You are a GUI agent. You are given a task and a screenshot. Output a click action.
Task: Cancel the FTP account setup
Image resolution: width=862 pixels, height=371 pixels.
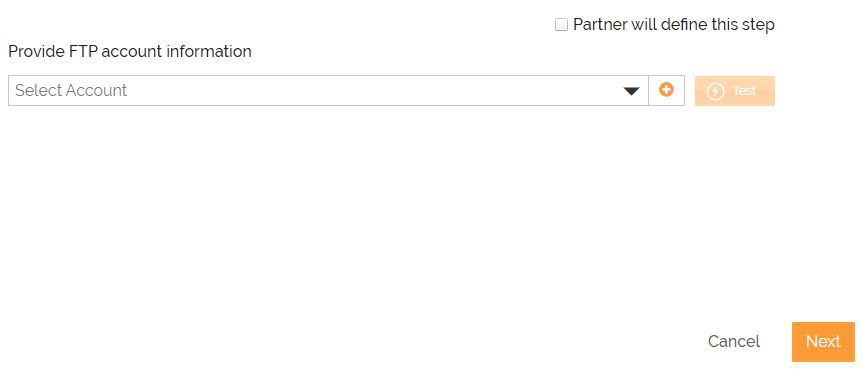tap(734, 342)
